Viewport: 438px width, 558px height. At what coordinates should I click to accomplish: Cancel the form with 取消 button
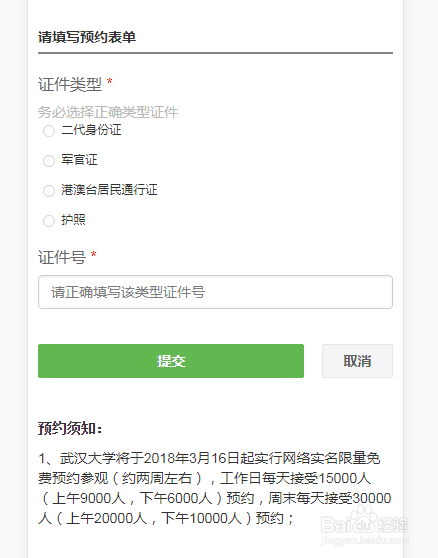pyautogui.click(x=357, y=361)
